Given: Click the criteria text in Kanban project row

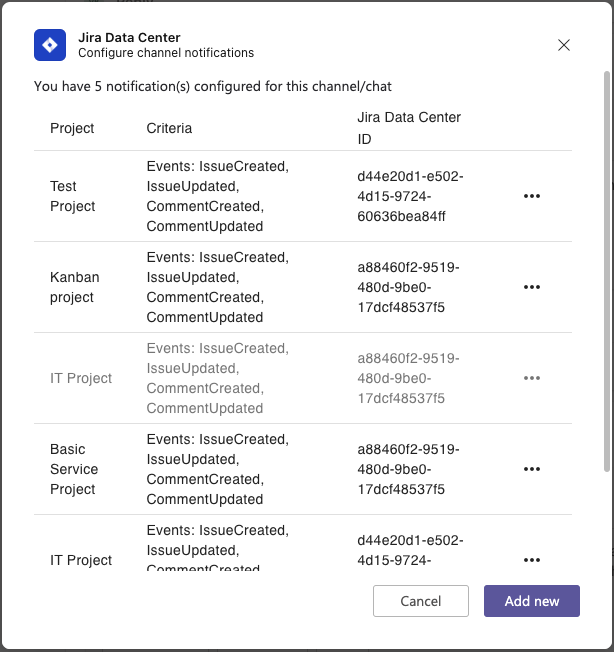Looking at the screenshot, I should pos(217,287).
